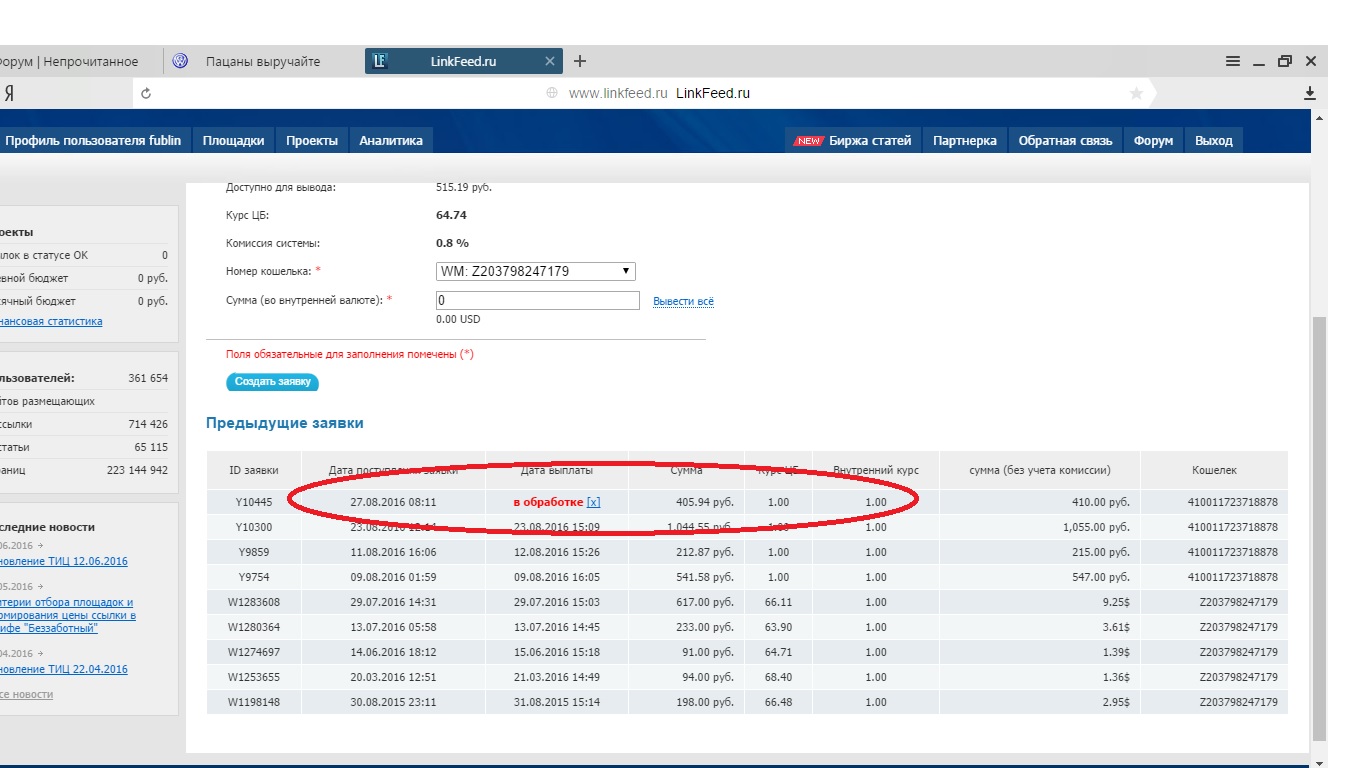Screen dimensions: 1366x768
Task: Click the 'все новости' link
Action: (27, 694)
